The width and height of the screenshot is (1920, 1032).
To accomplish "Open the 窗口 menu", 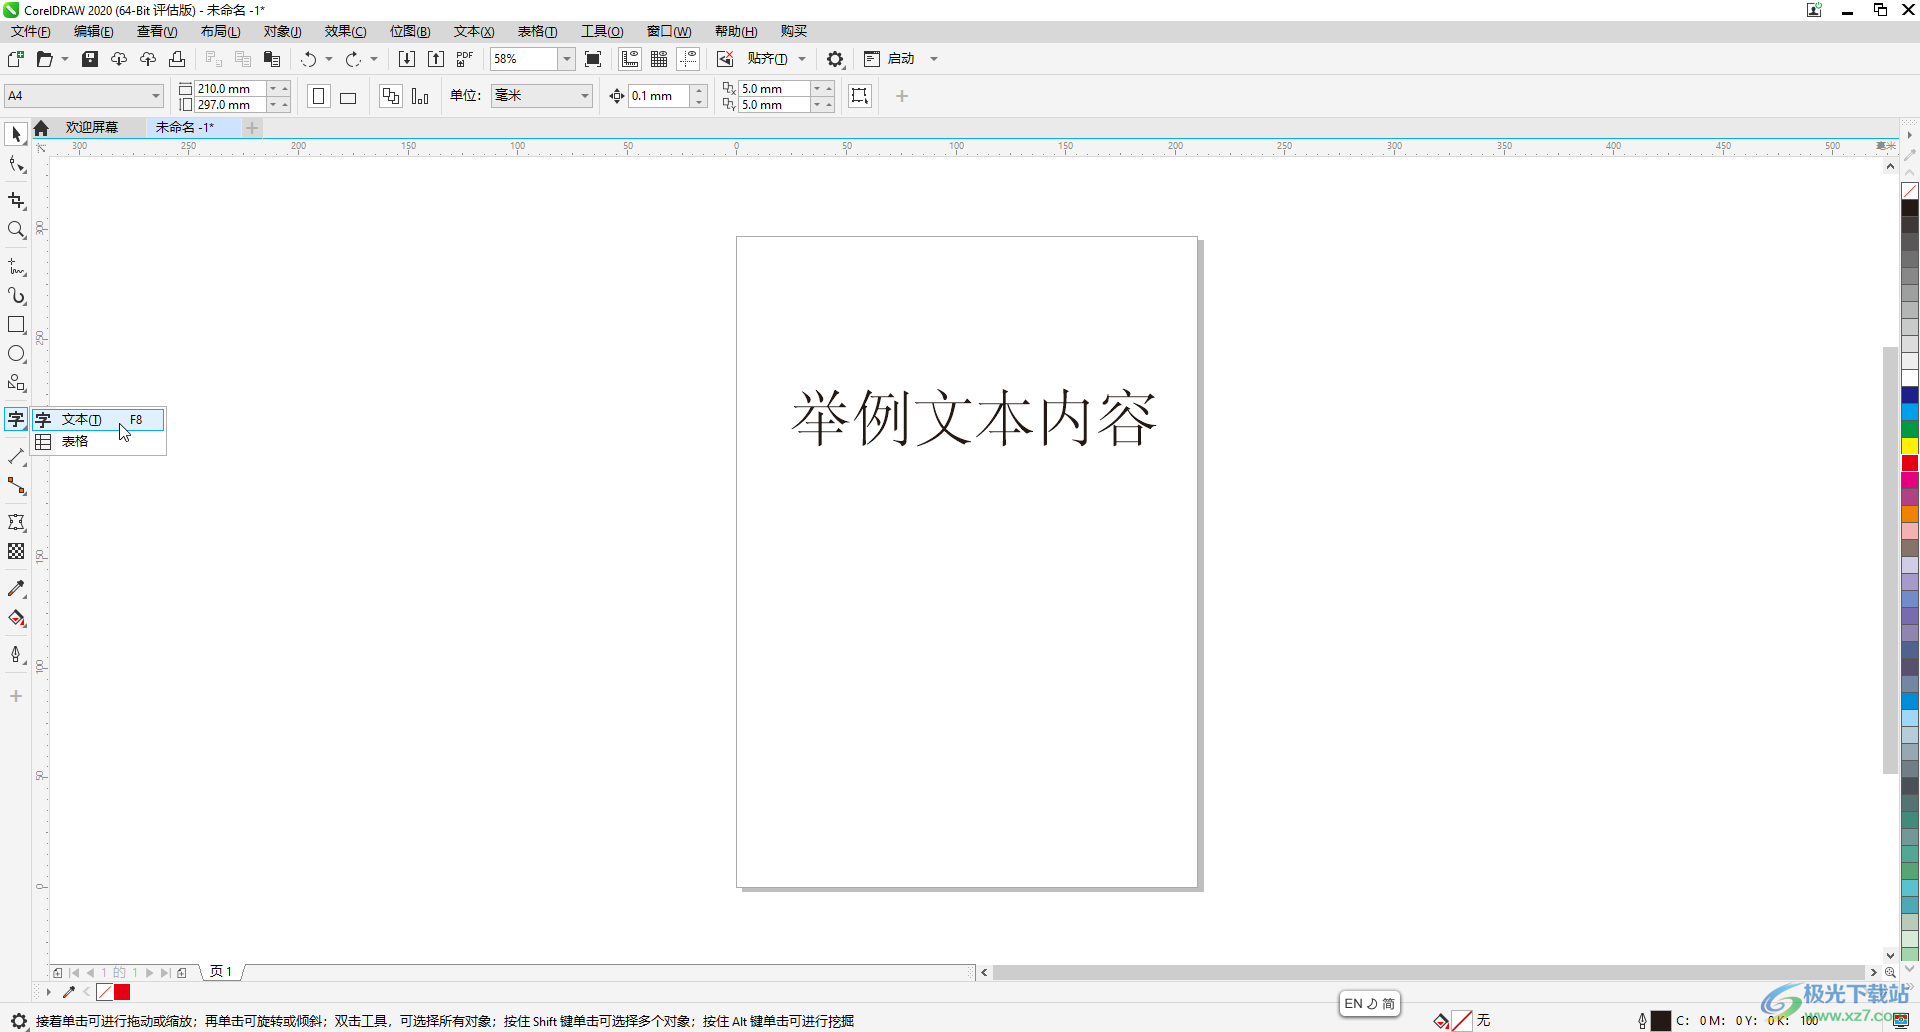I will tap(669, 32).
